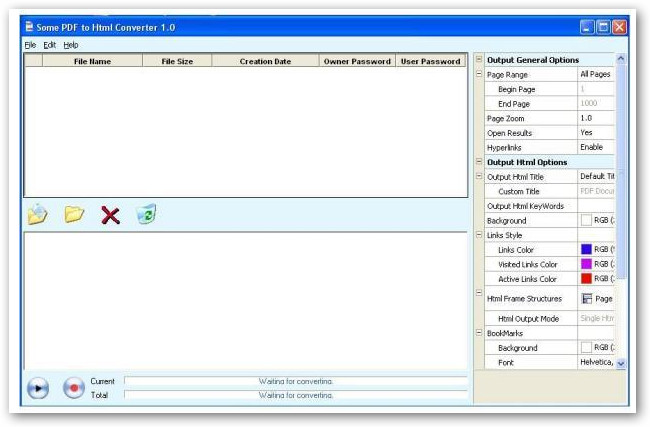Maximize the converter window

[x=603, y=27]
